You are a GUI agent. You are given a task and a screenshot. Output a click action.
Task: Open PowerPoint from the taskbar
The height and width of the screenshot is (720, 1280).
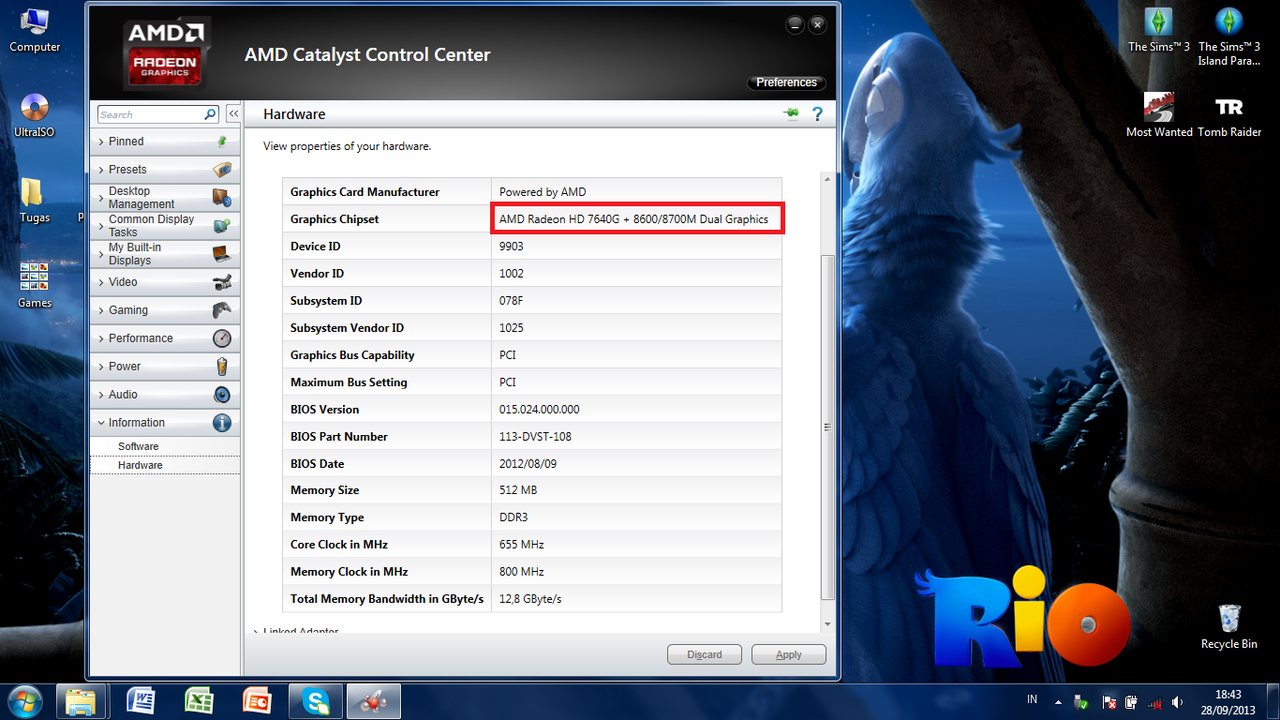[x=256, y=700]
